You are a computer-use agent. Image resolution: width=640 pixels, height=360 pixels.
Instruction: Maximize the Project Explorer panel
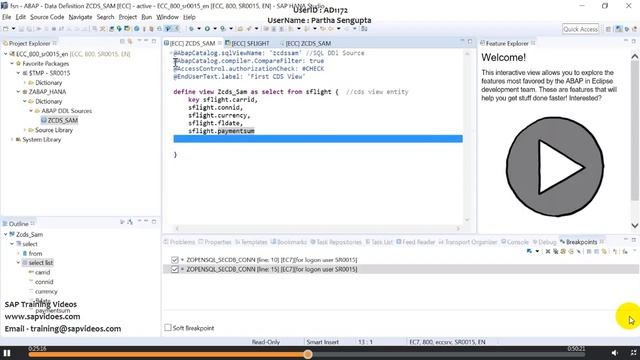tap(154, 41)
